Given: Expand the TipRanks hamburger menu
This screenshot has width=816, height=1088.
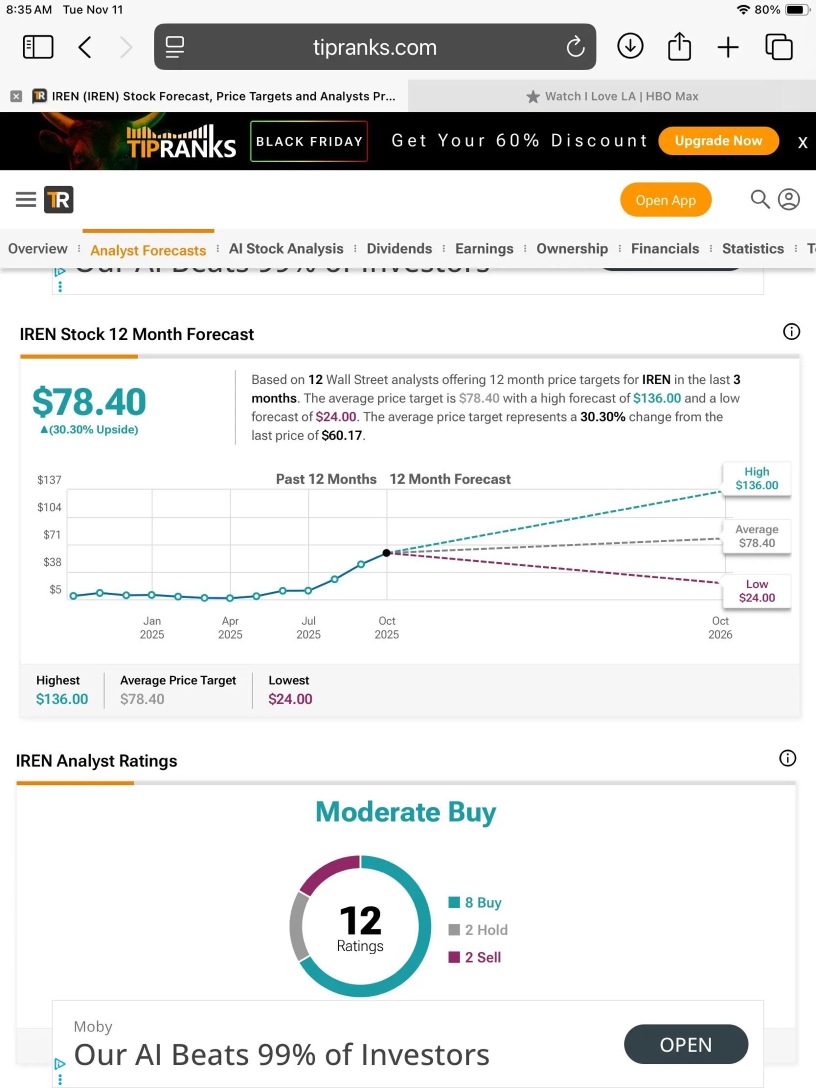Looking at the screenshot, I should tap(26, 200).
